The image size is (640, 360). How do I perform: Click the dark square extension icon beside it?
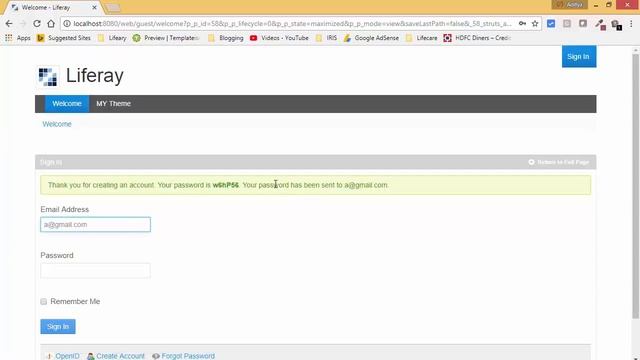coord(583,24)
